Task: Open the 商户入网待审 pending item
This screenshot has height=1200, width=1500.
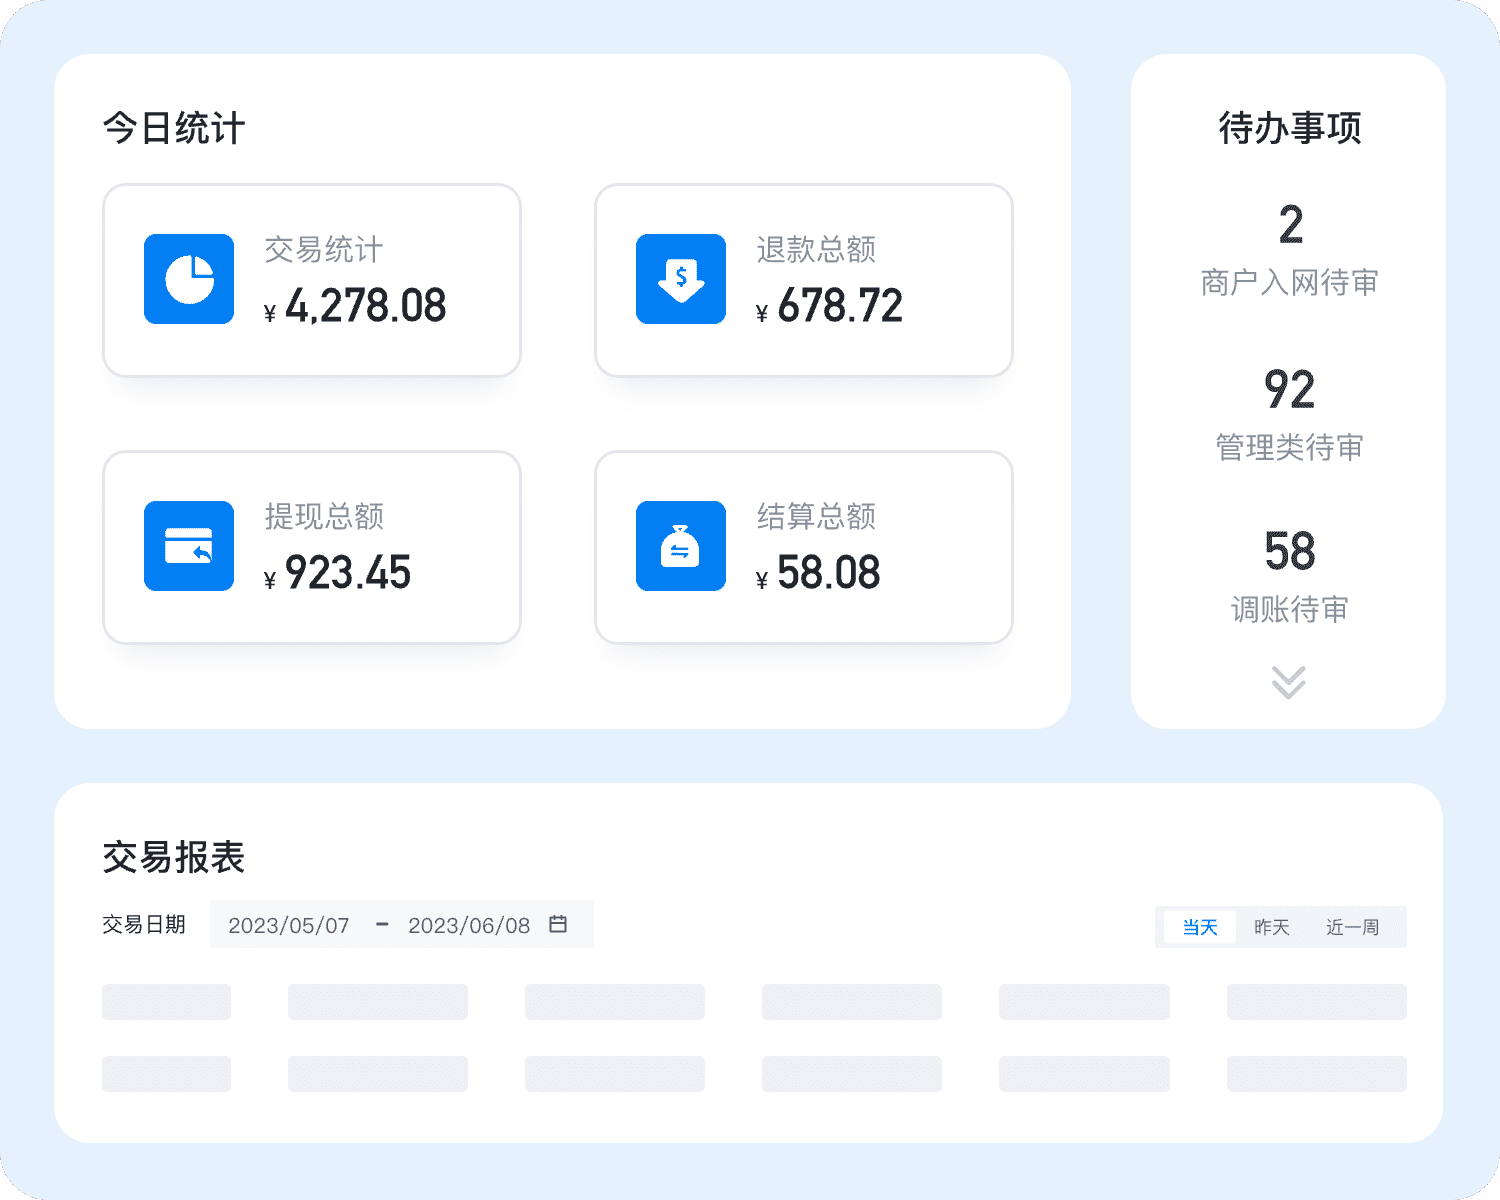Action: (1289, 283)
